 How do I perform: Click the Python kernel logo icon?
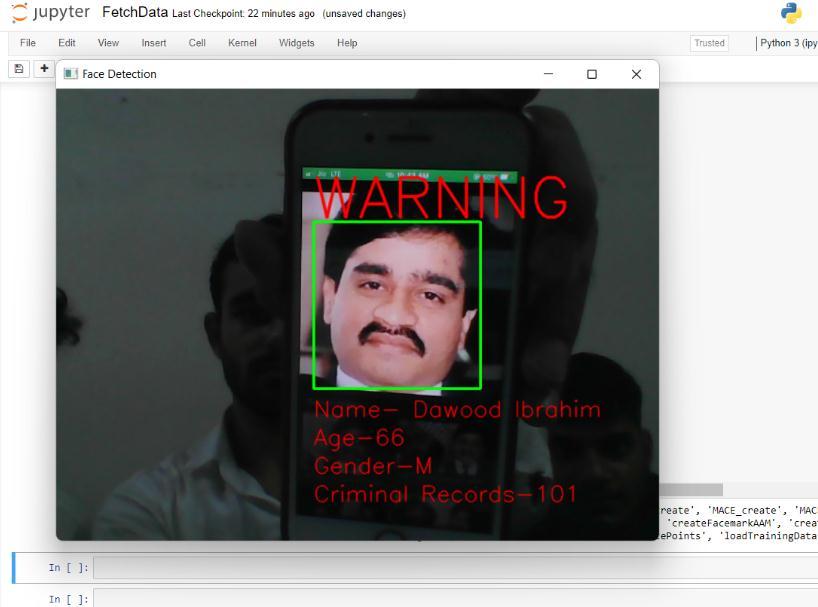791,13
